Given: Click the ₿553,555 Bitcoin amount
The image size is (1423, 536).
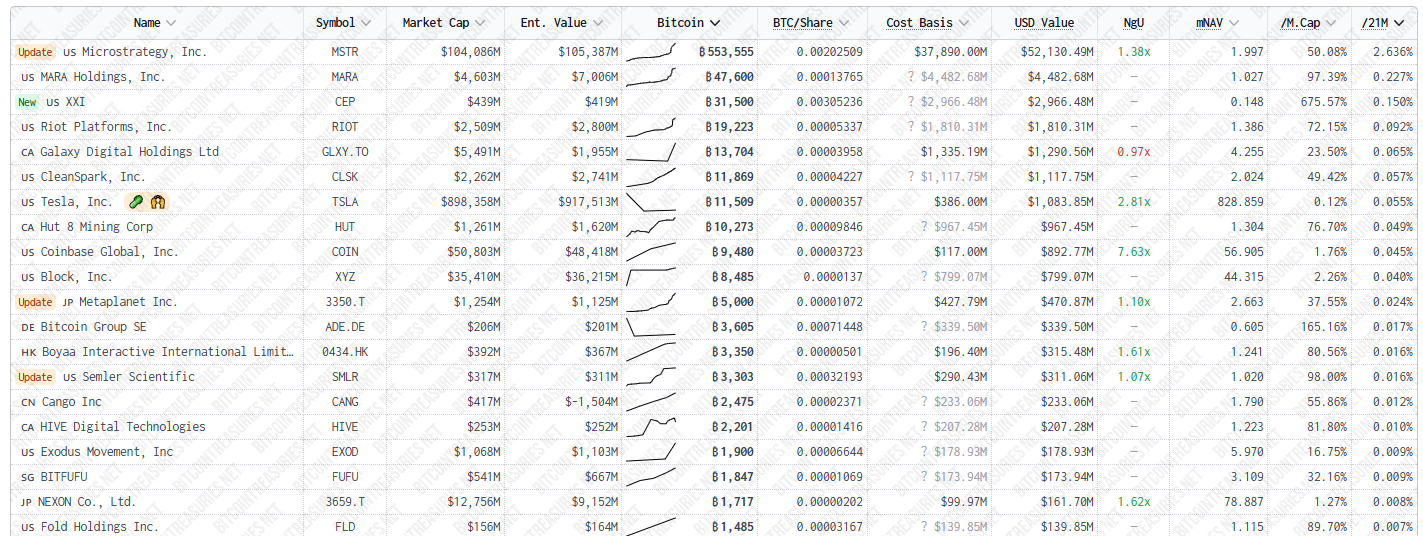Looking at the screenshot, I should (x=726, y=52).
